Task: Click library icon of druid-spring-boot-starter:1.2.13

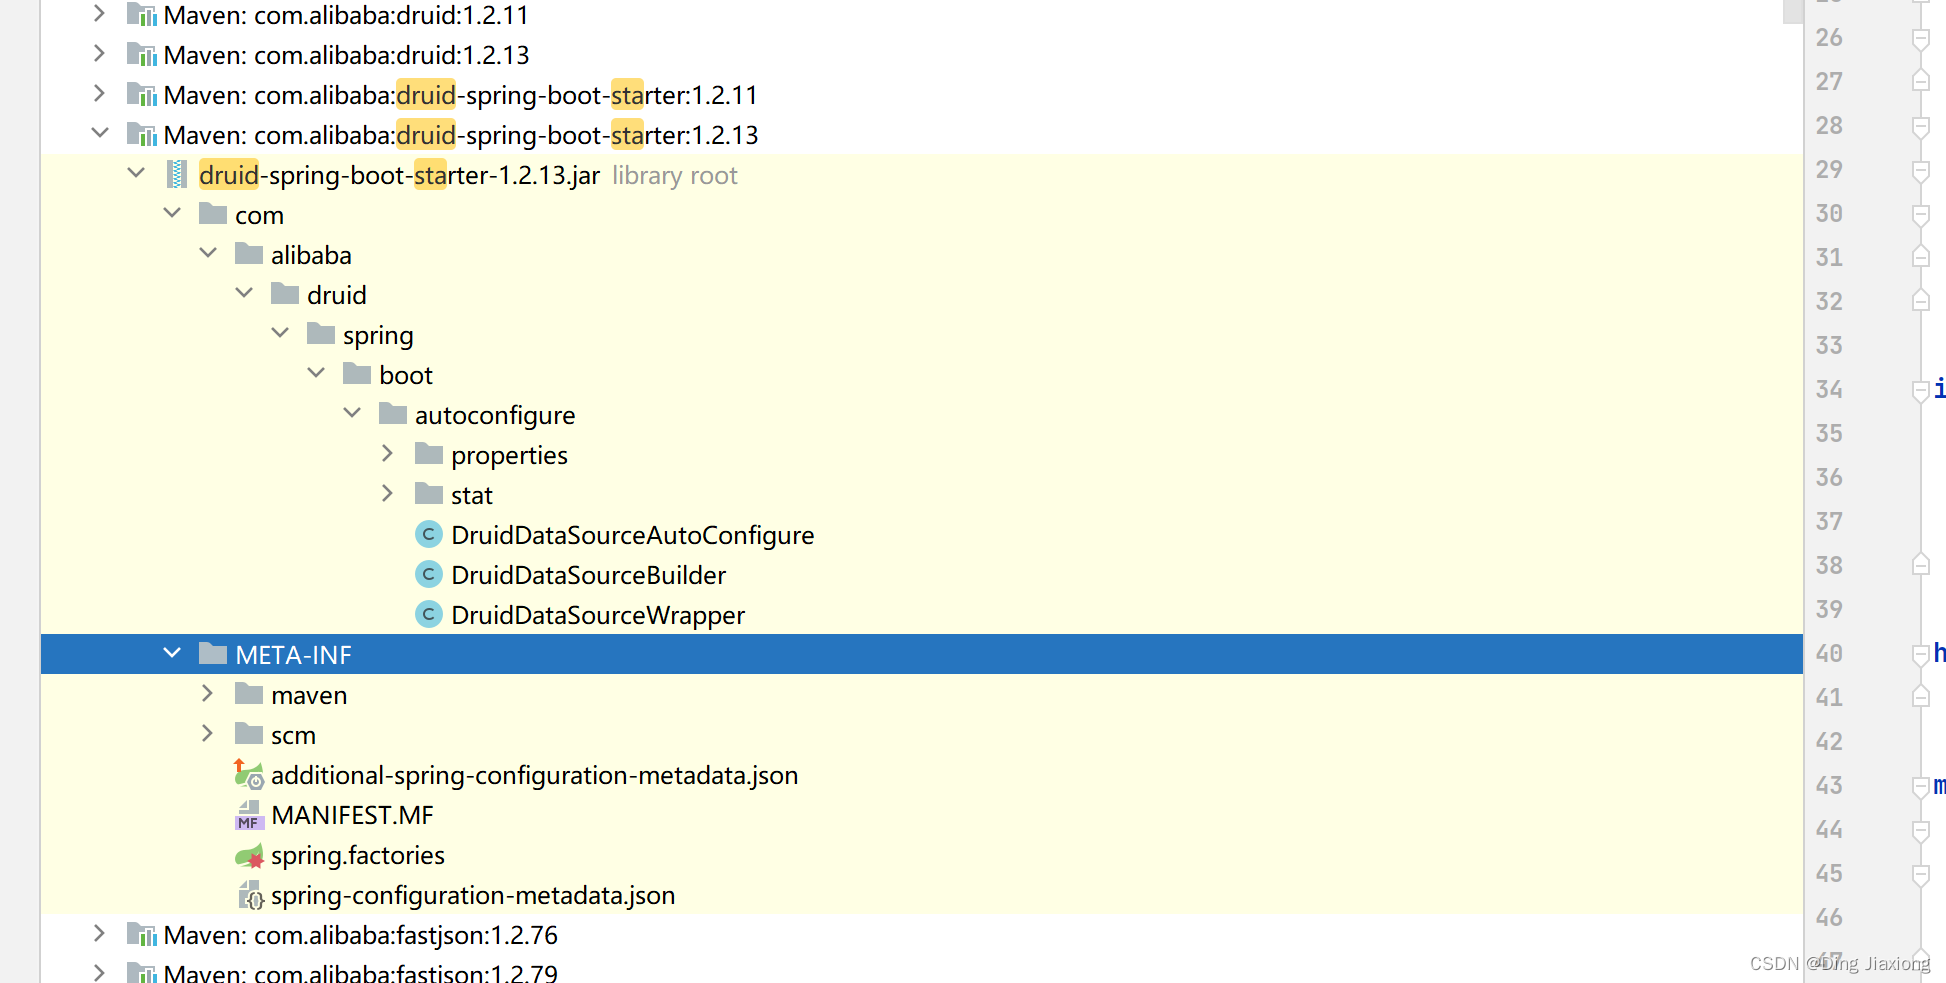Action: pos(142,135)
